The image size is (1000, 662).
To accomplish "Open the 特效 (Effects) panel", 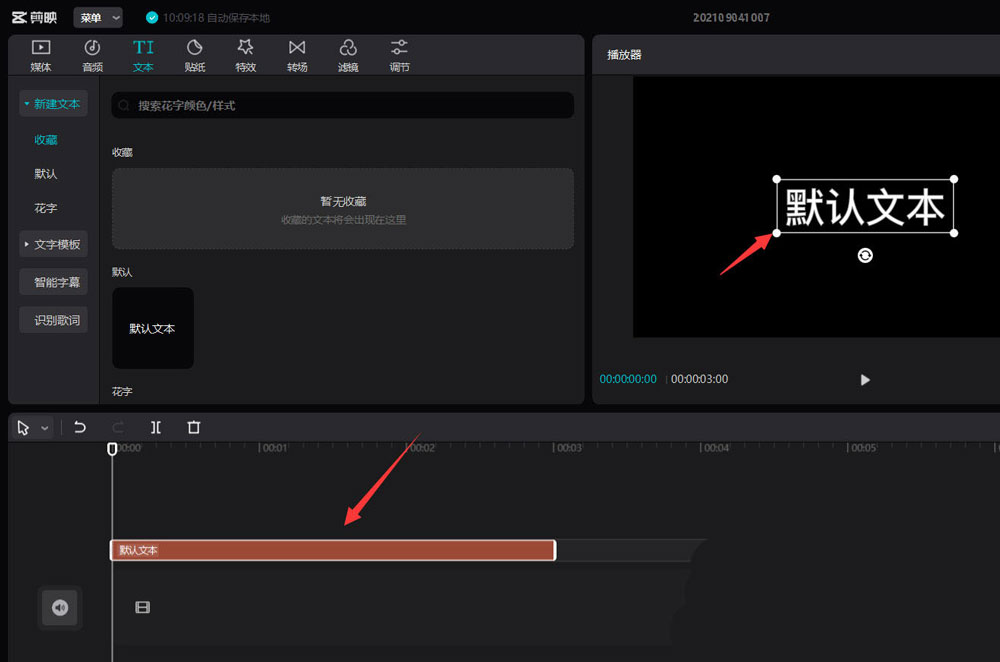I will coord(246,54).
